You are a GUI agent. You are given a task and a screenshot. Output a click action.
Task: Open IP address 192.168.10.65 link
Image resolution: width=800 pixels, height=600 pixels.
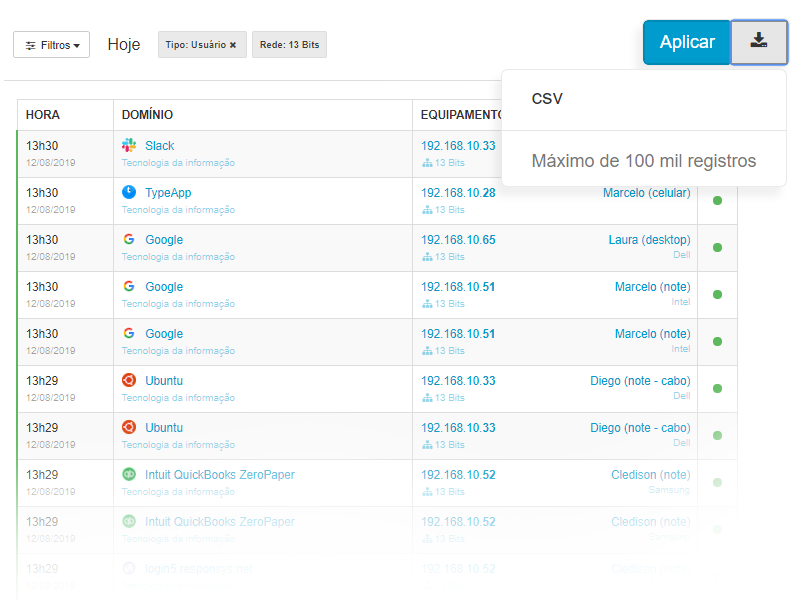point(458,240)
